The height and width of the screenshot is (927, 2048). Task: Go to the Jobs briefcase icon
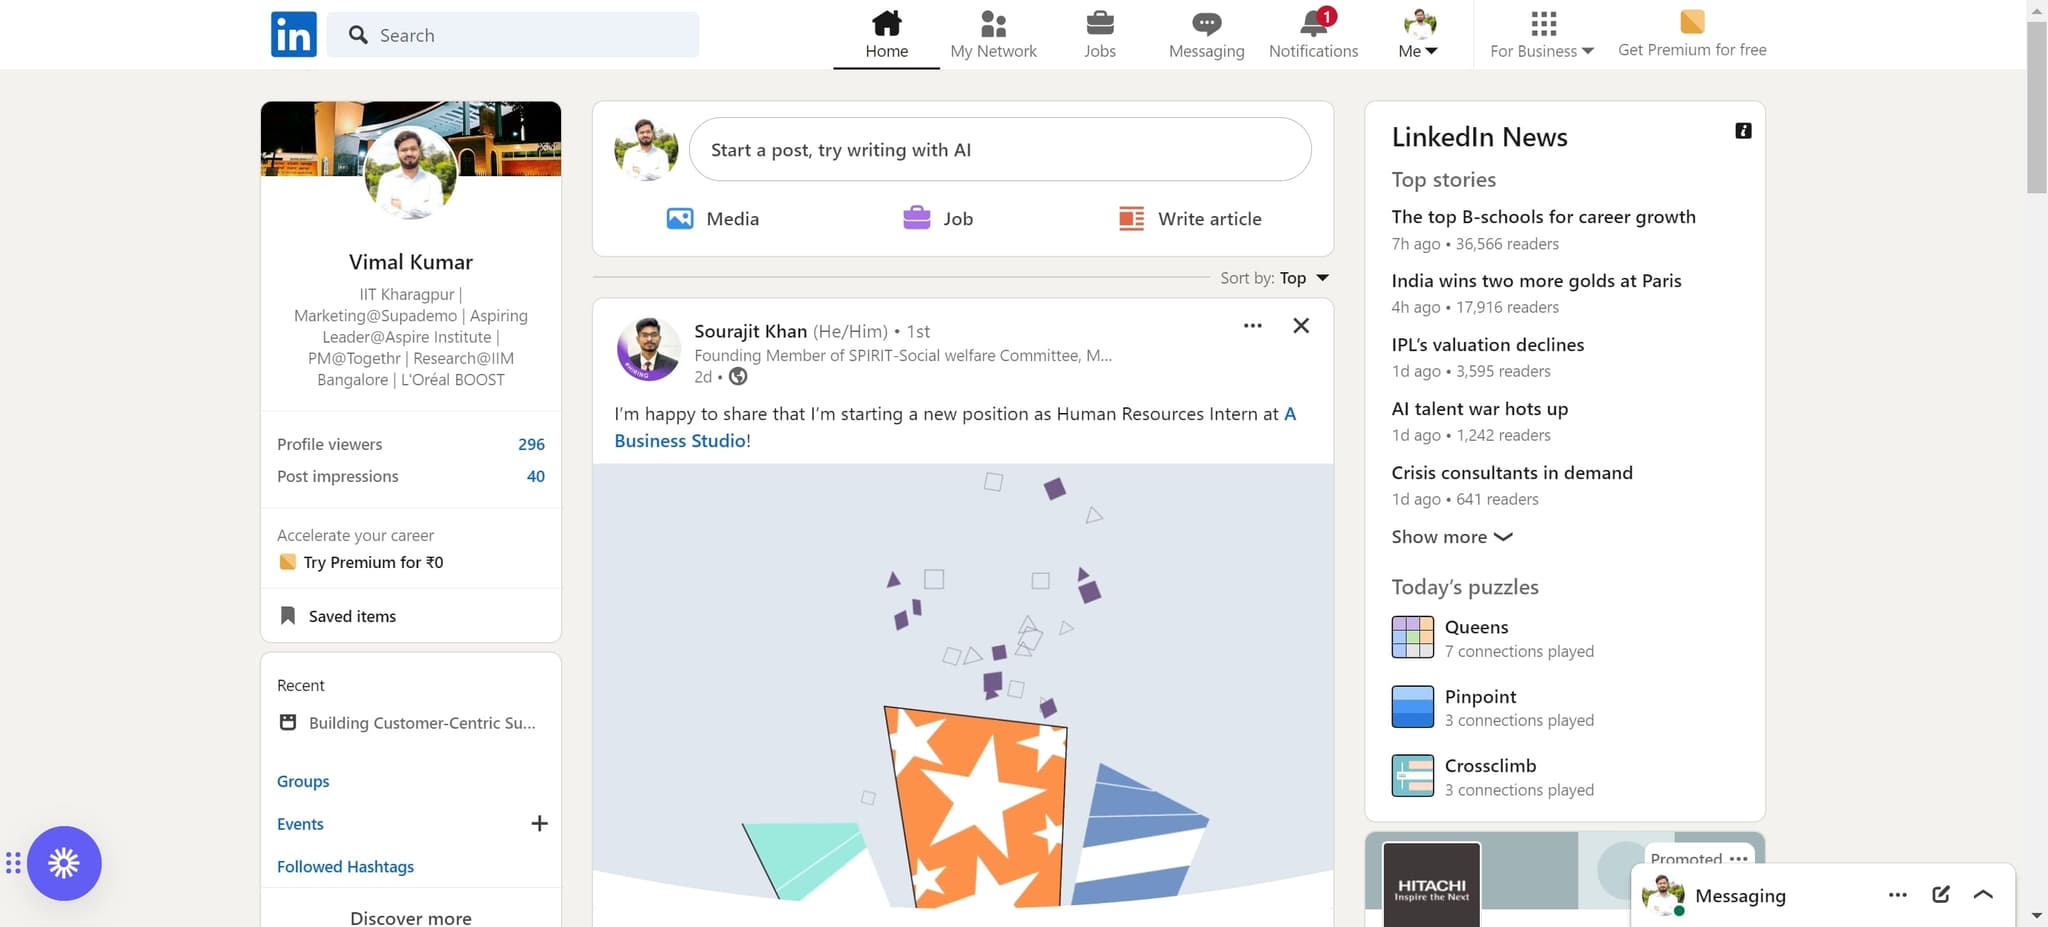pos(1099,24)
